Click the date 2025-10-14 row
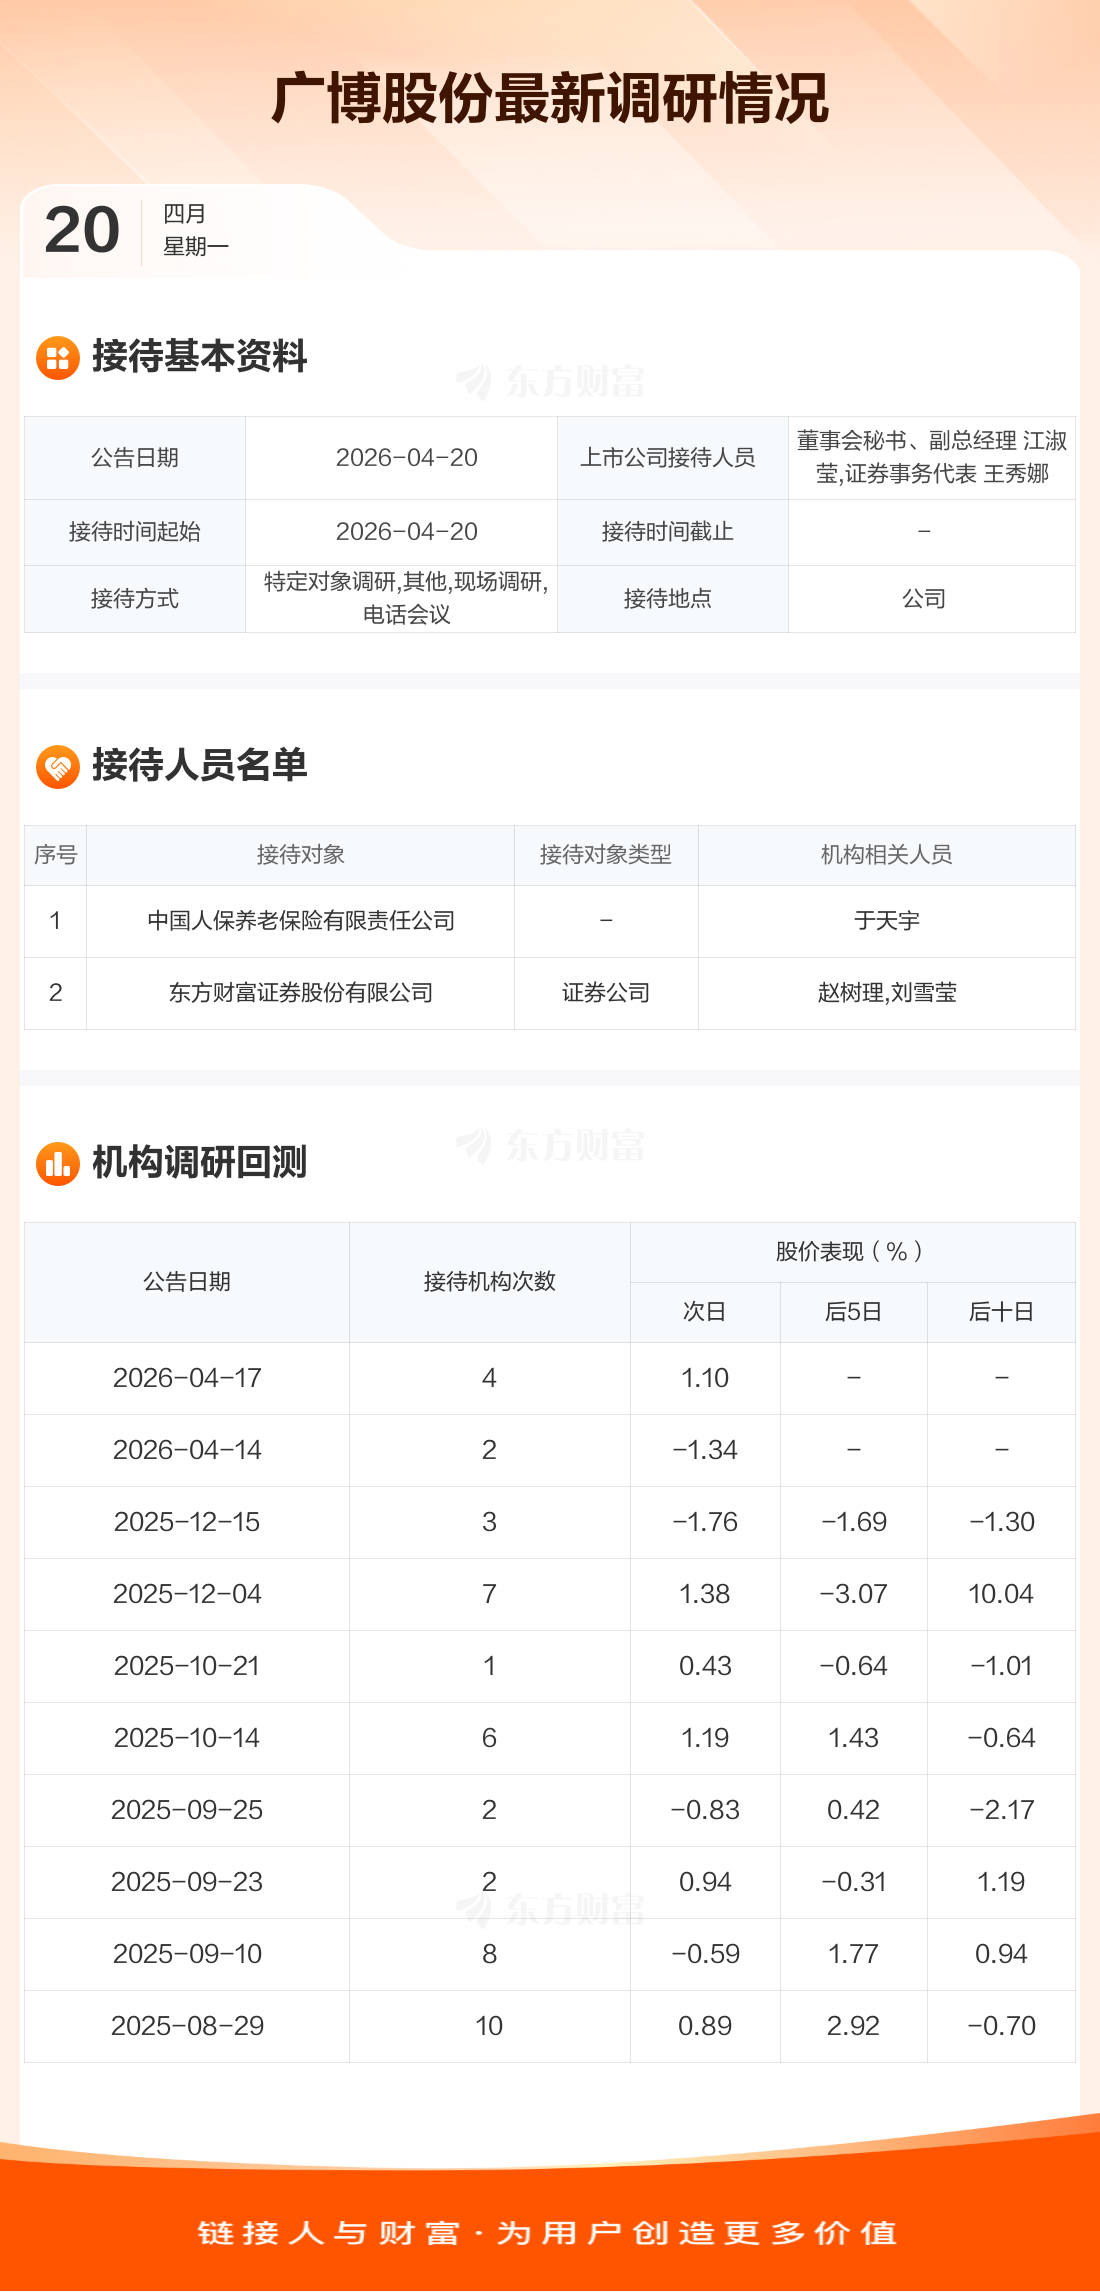The height and width of the screenshot is (2292, 1100). (x=550, y=1738)
